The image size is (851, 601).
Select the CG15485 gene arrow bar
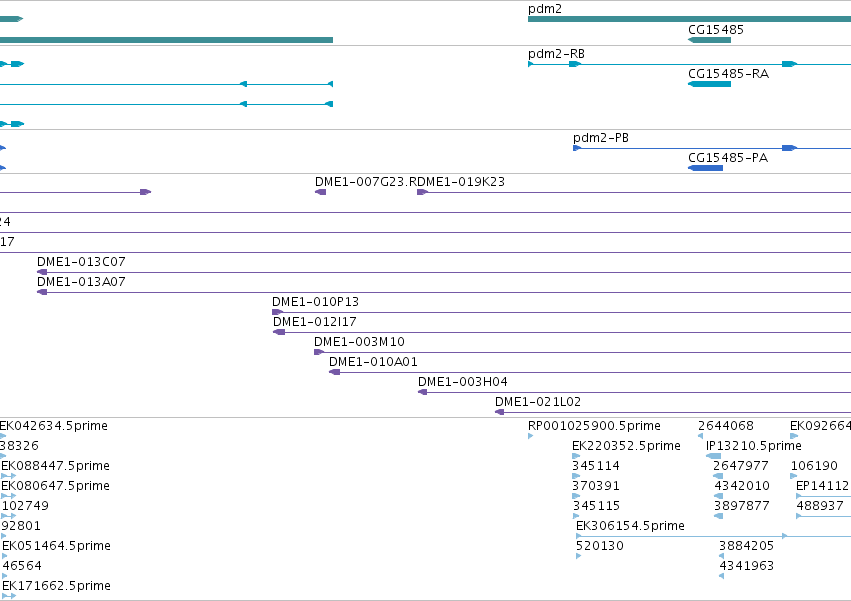(709, 40)
